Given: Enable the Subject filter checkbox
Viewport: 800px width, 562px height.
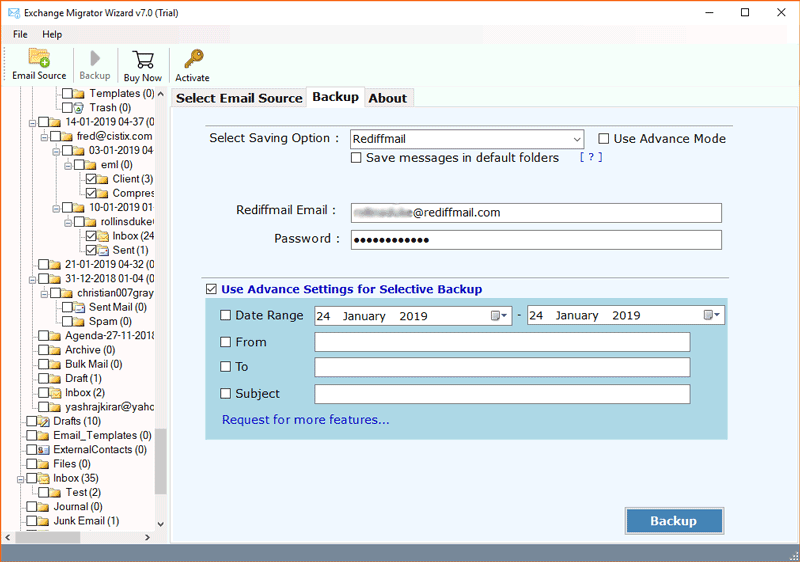Looking at the screenshot, I should point(226,393).
